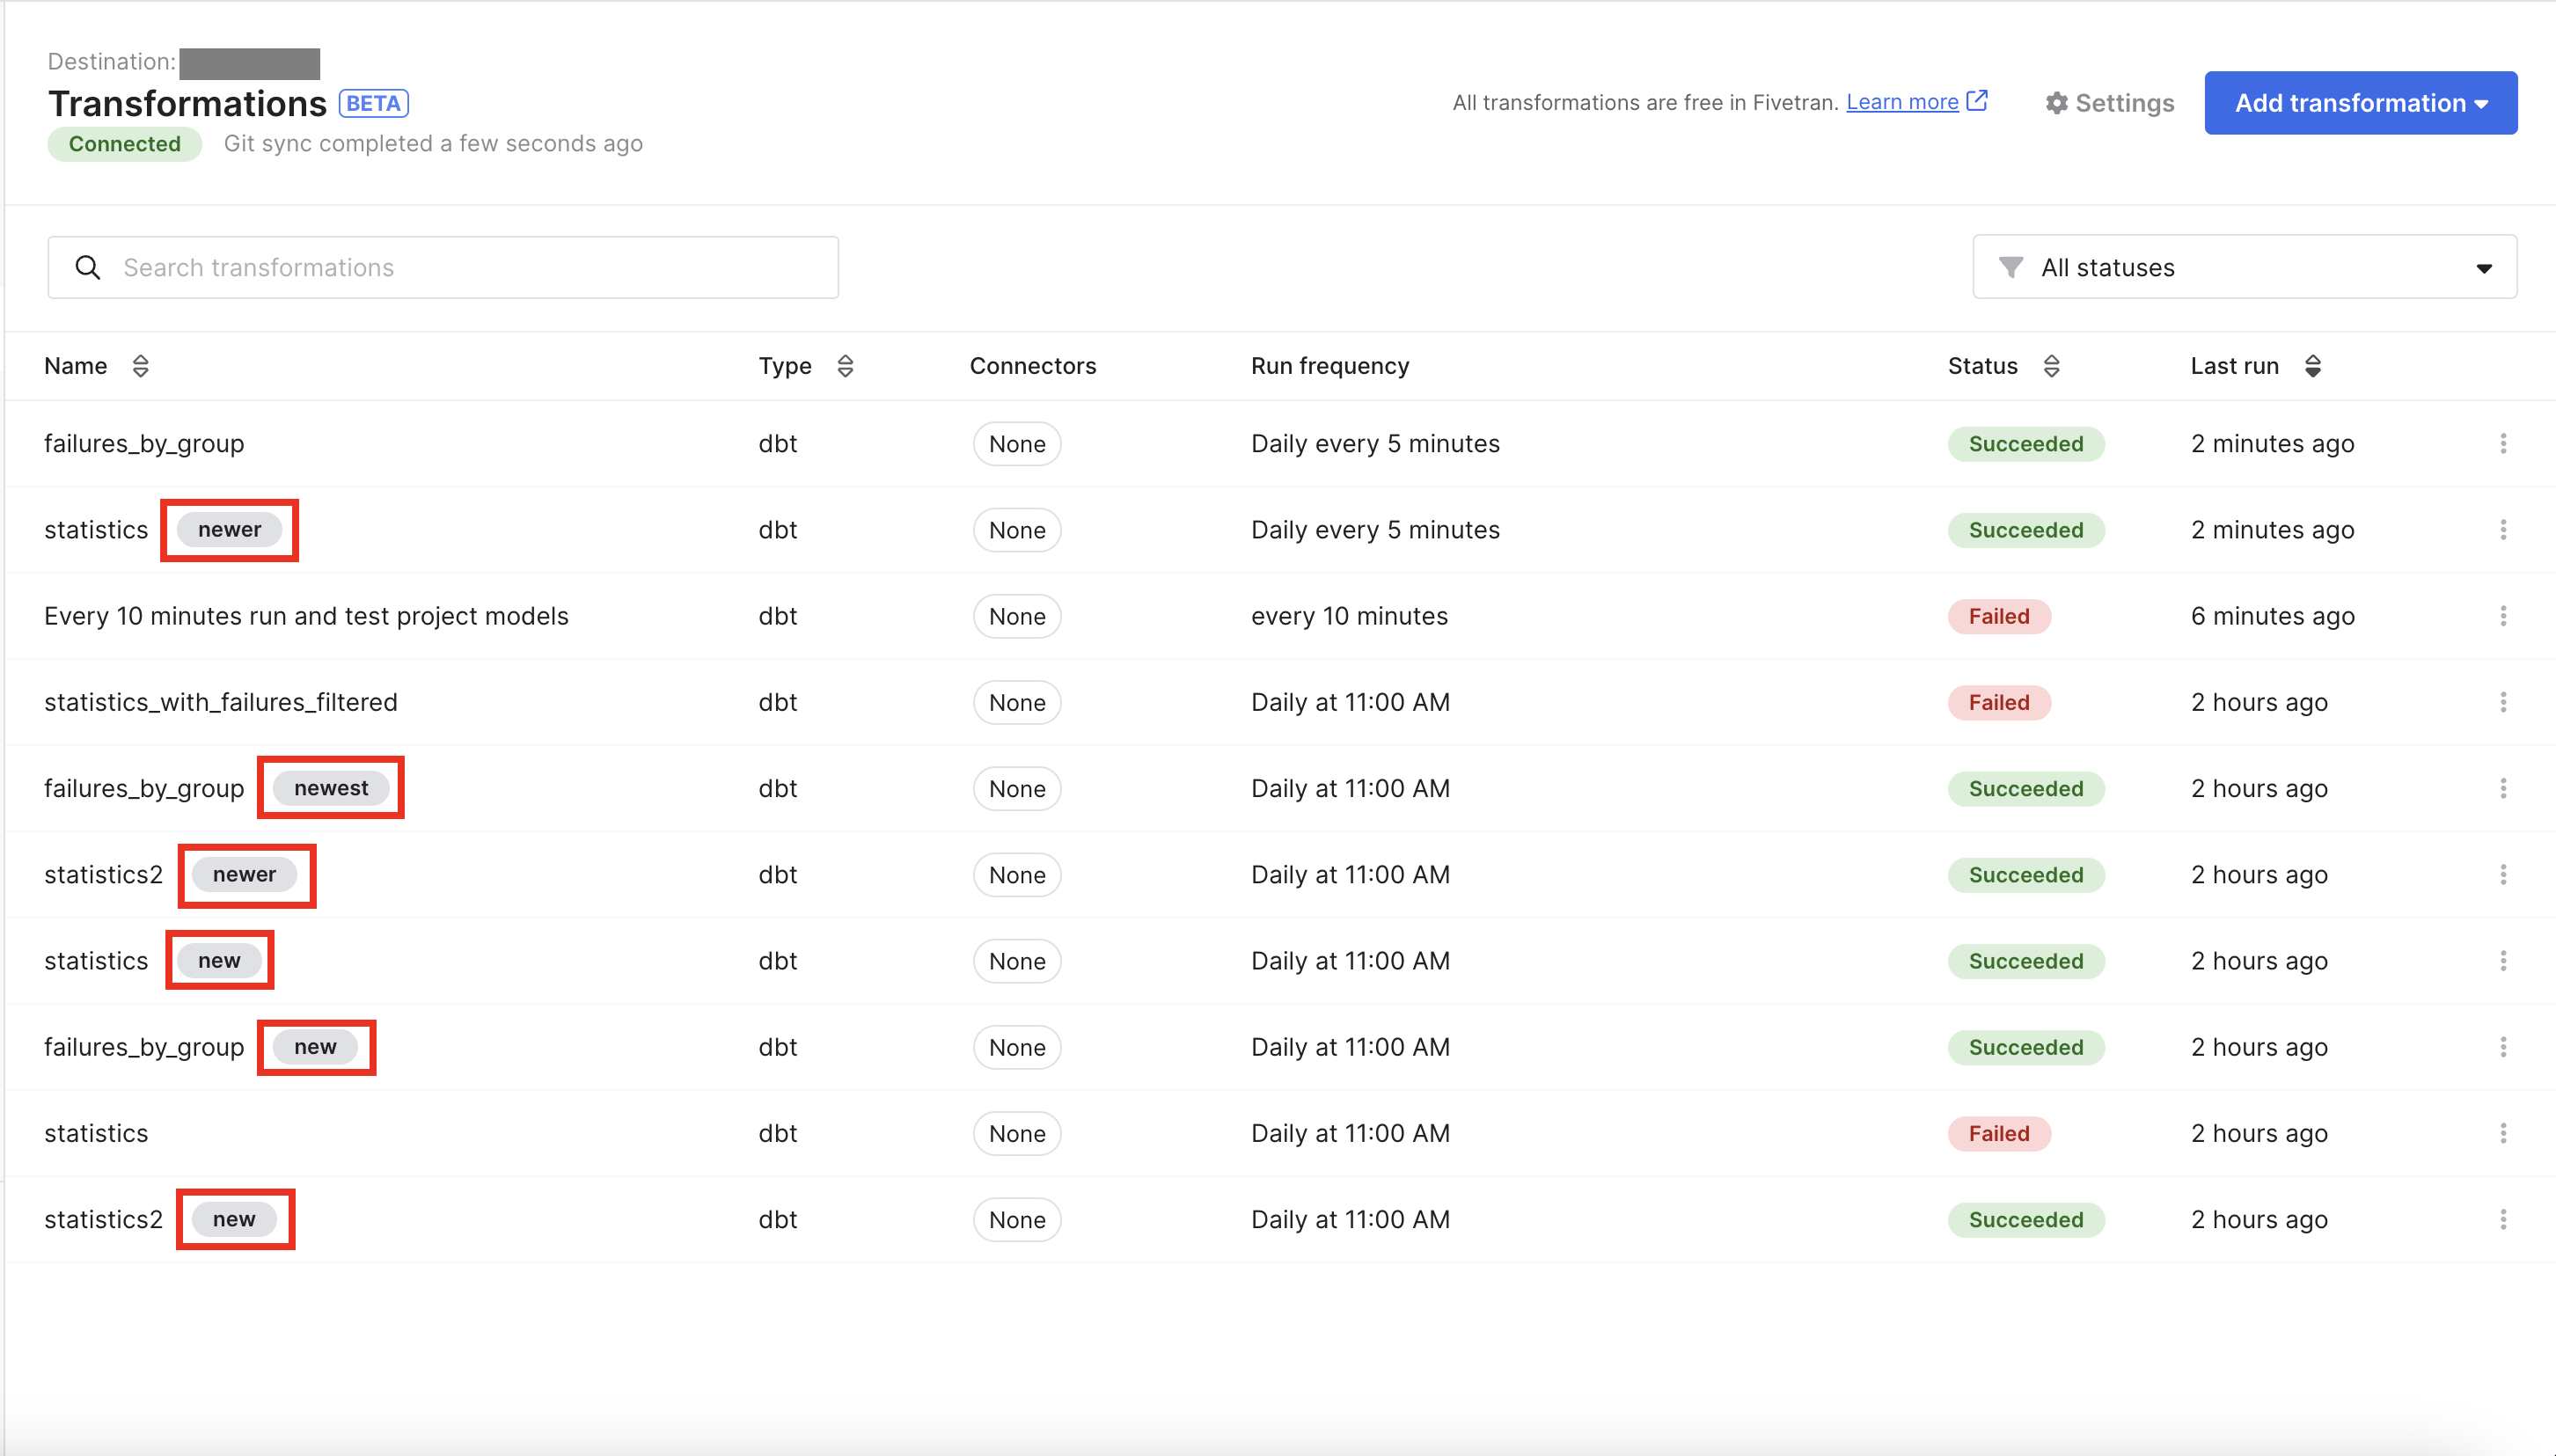Click the newer tag on statistics transformation

point(230,530)
